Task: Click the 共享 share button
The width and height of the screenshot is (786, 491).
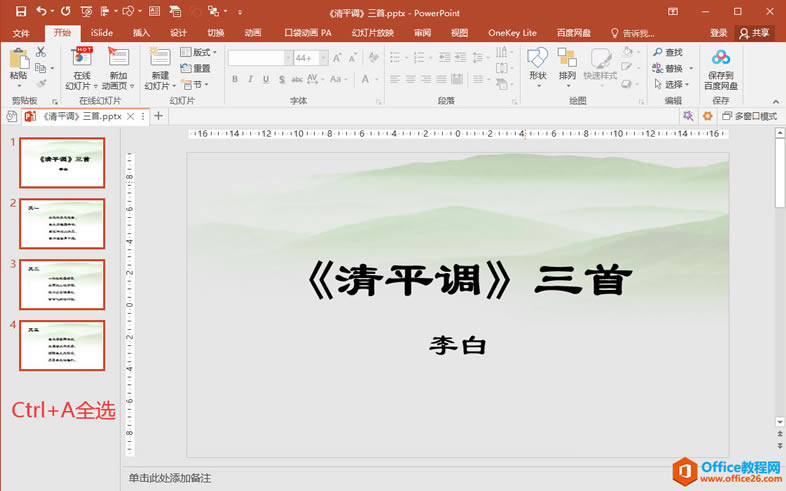Action: click(x=754, y=33)
